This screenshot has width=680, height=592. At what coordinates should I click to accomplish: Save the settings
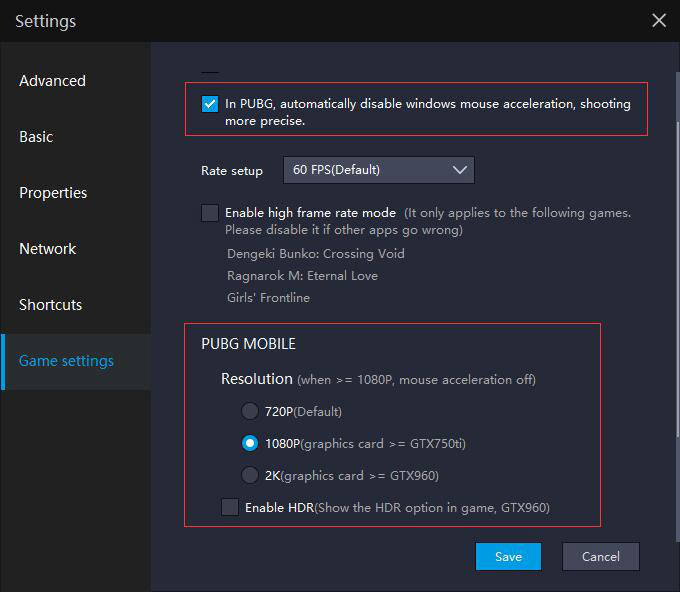[x=508, y=556]
